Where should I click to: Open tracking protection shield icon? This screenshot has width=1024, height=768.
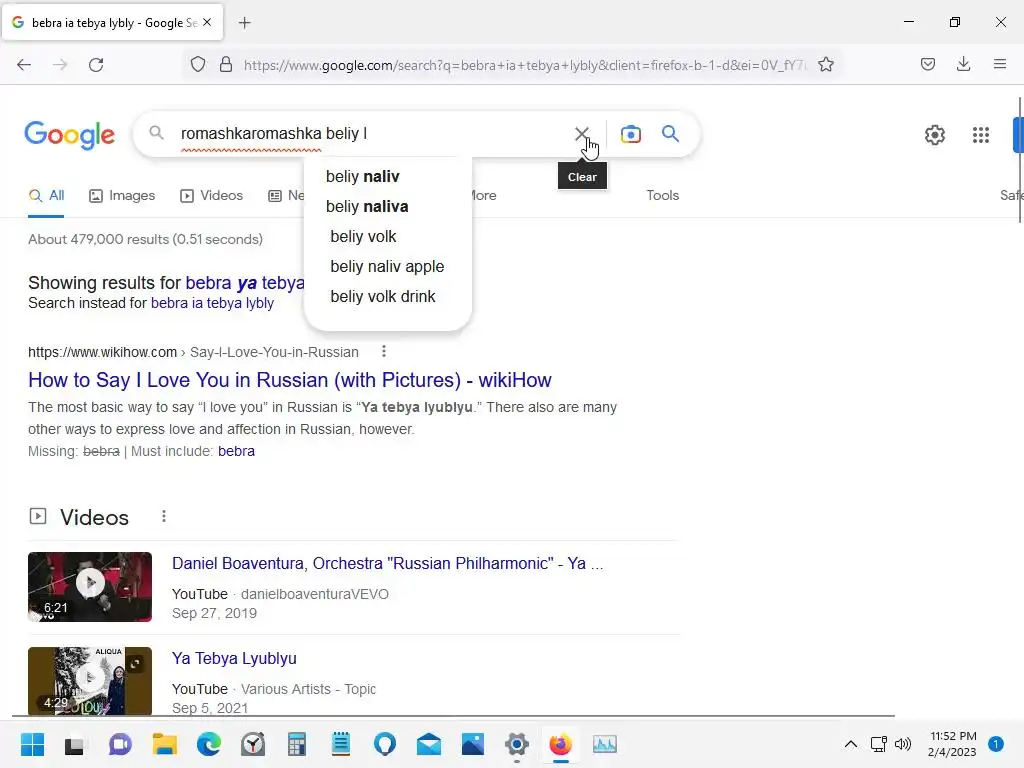tap(198, 65)
